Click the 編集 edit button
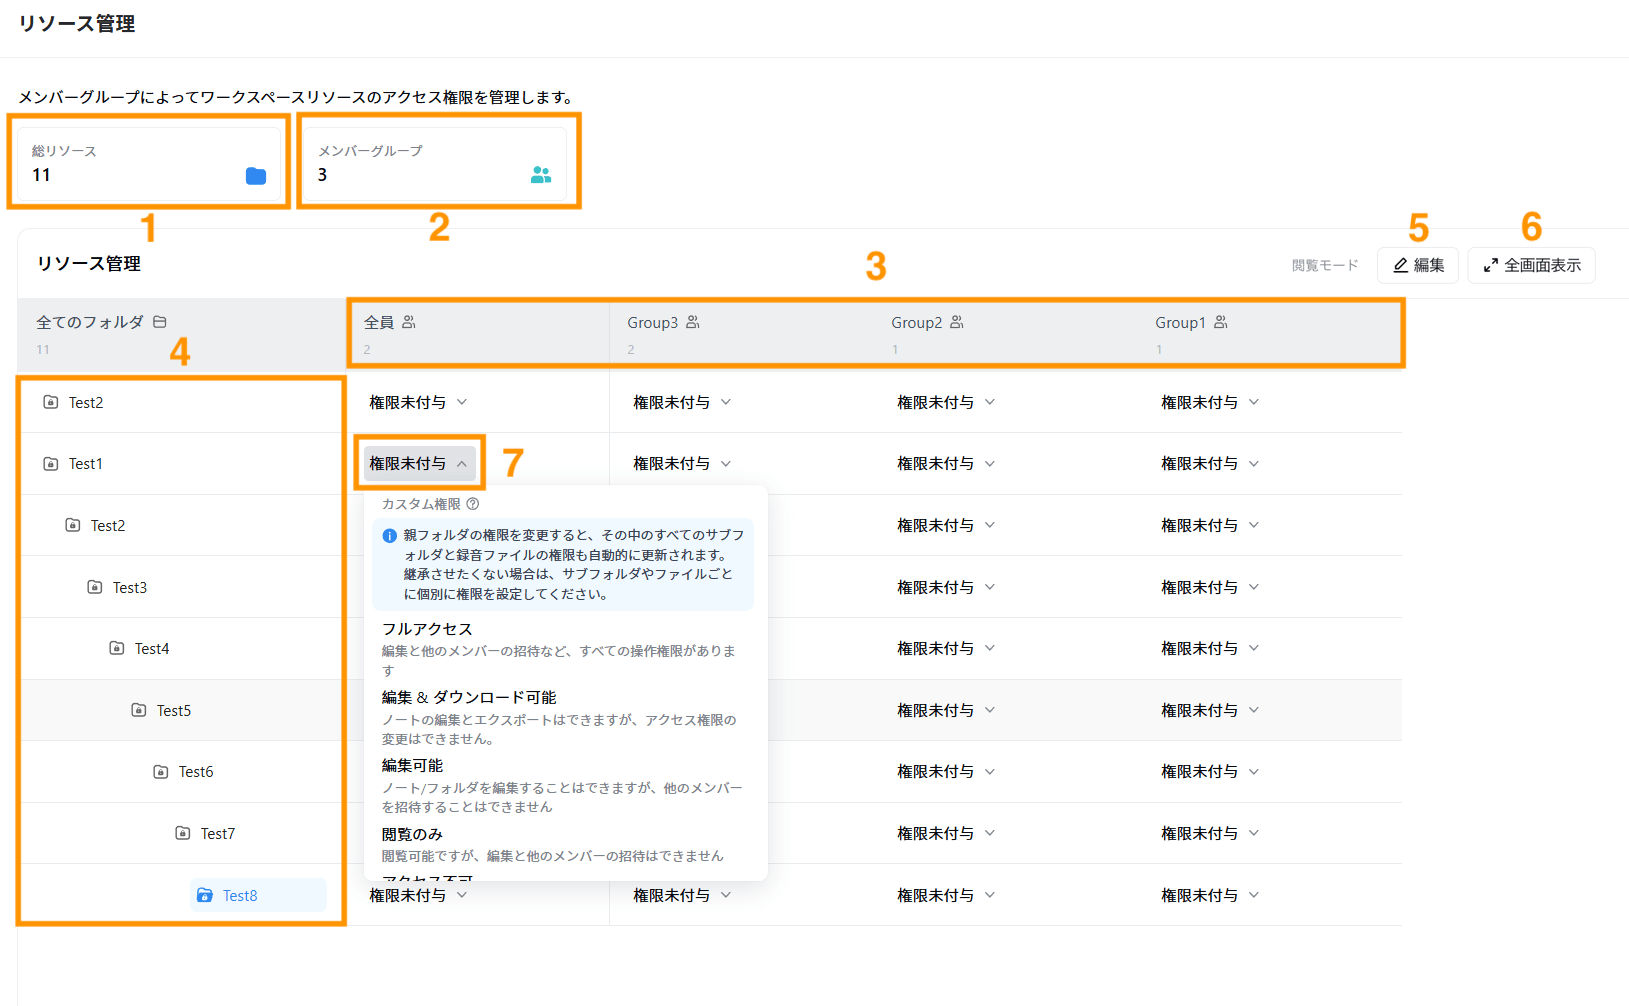The image size is (1629, 1006). pyautogui.click(x=1418, y=265)
